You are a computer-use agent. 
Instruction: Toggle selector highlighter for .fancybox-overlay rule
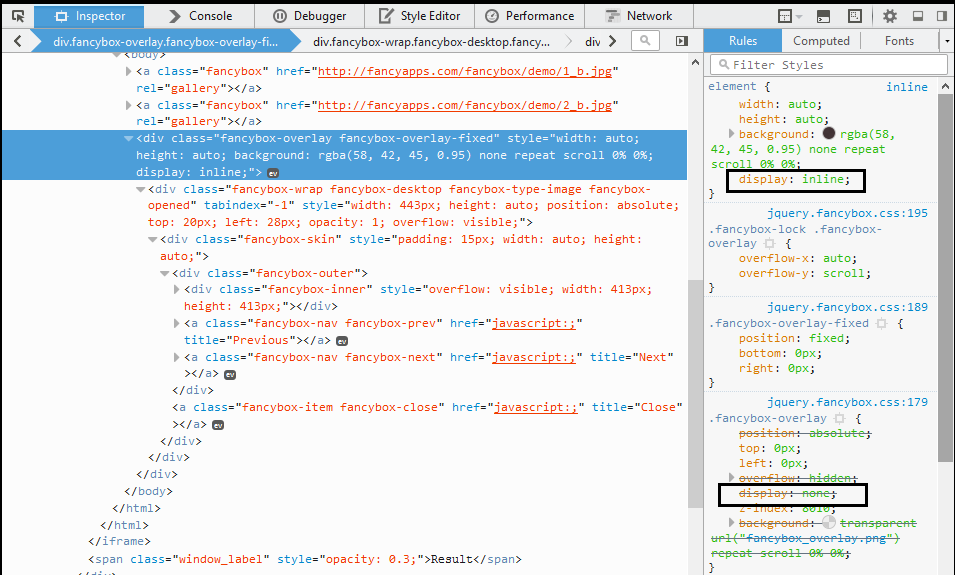pyautogui.click(x=840, y=418)
